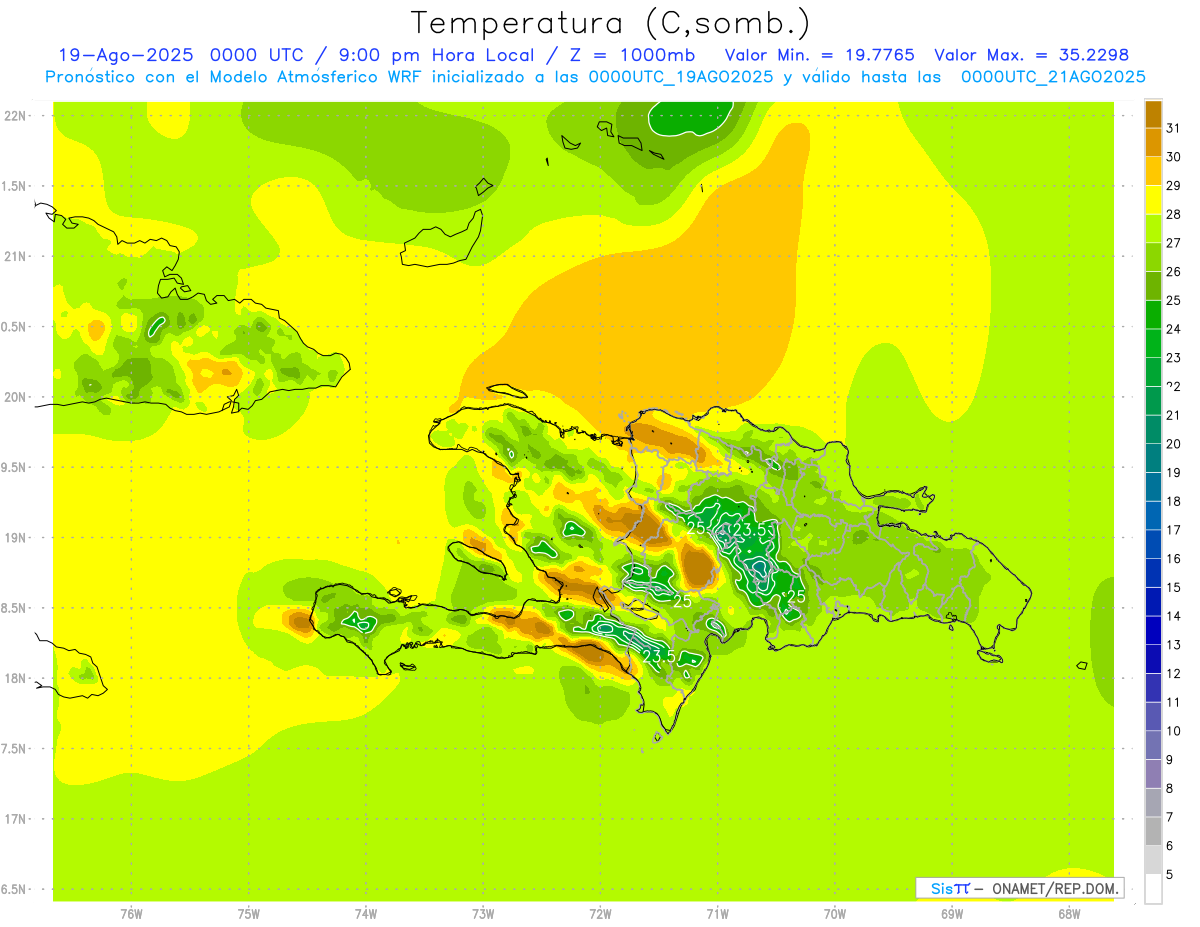Click the SisTT ONAMET/REP.DOM. logo box
Screen dimensions: 1200x927
pos(1019,888)
